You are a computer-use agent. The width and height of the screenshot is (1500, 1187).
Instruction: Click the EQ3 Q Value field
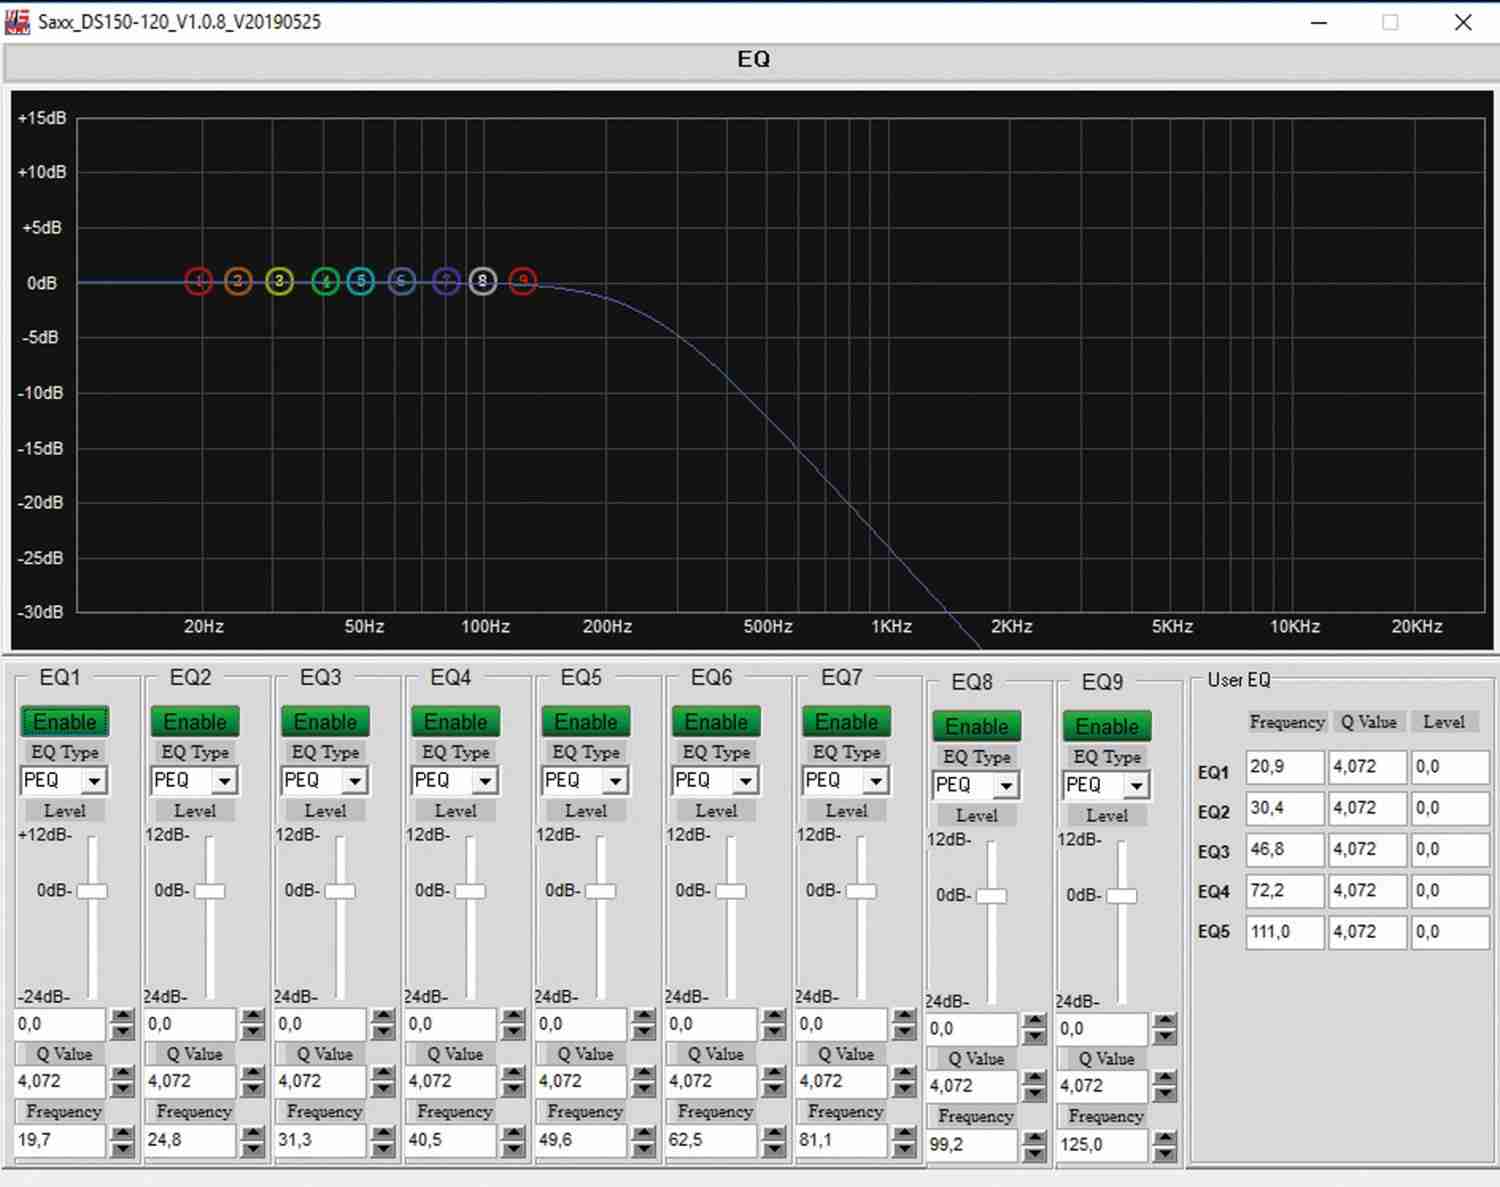[321, 1082]
